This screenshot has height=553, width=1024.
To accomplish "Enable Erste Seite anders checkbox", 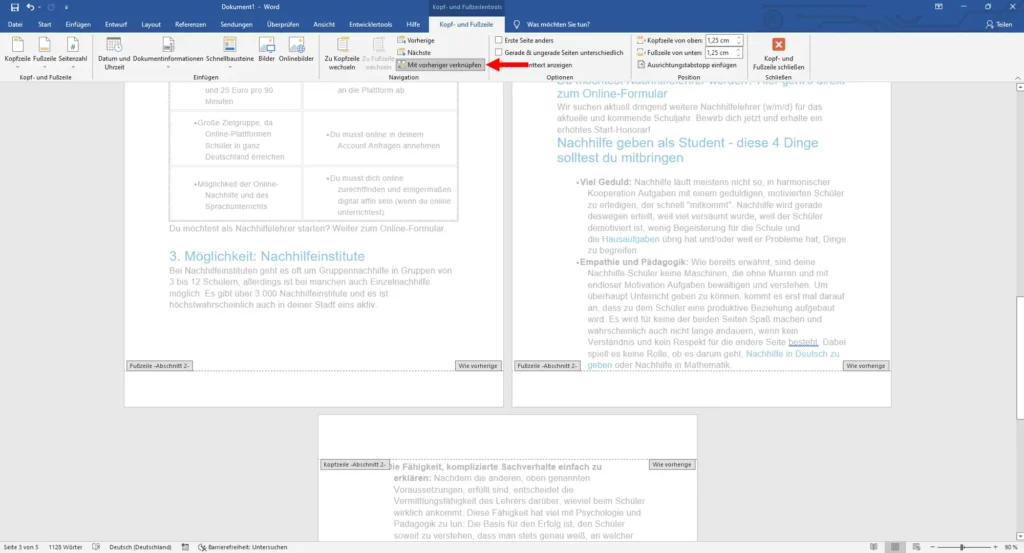I will coord(498,40).
